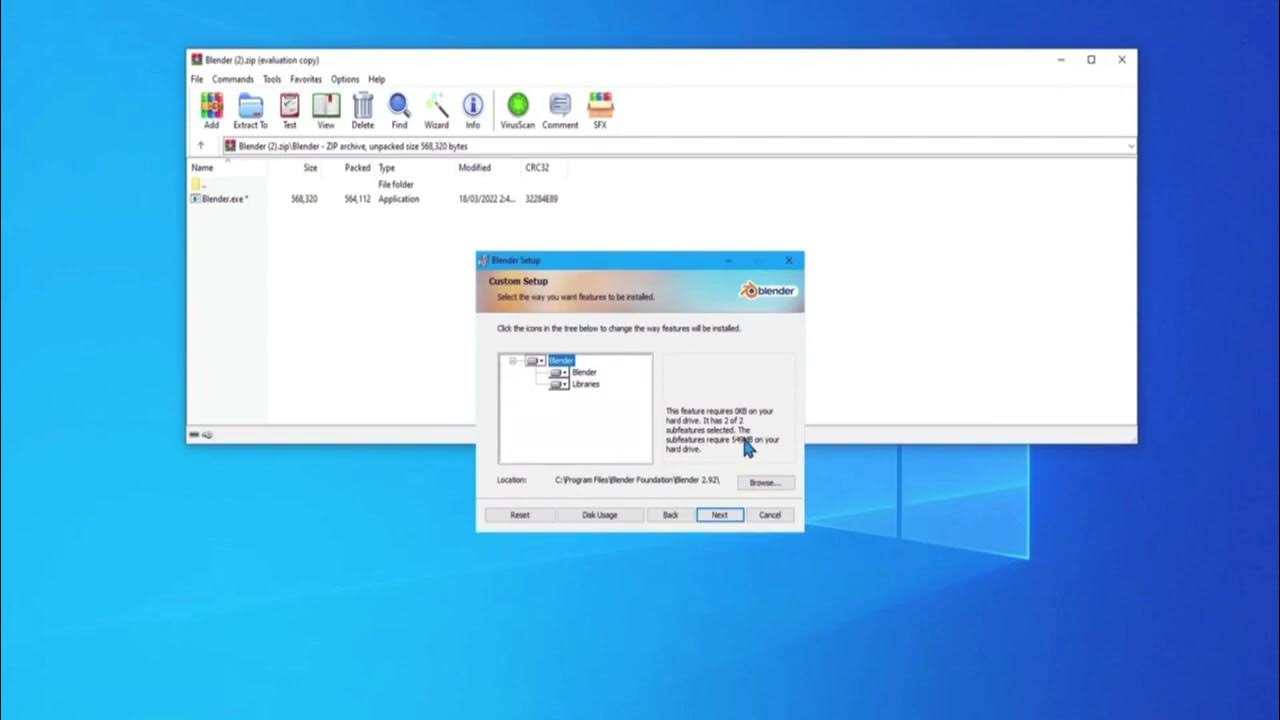The height and width of the screenshot is (720, 1280).
Task: Open the Options menu
Action: (345, 79)
